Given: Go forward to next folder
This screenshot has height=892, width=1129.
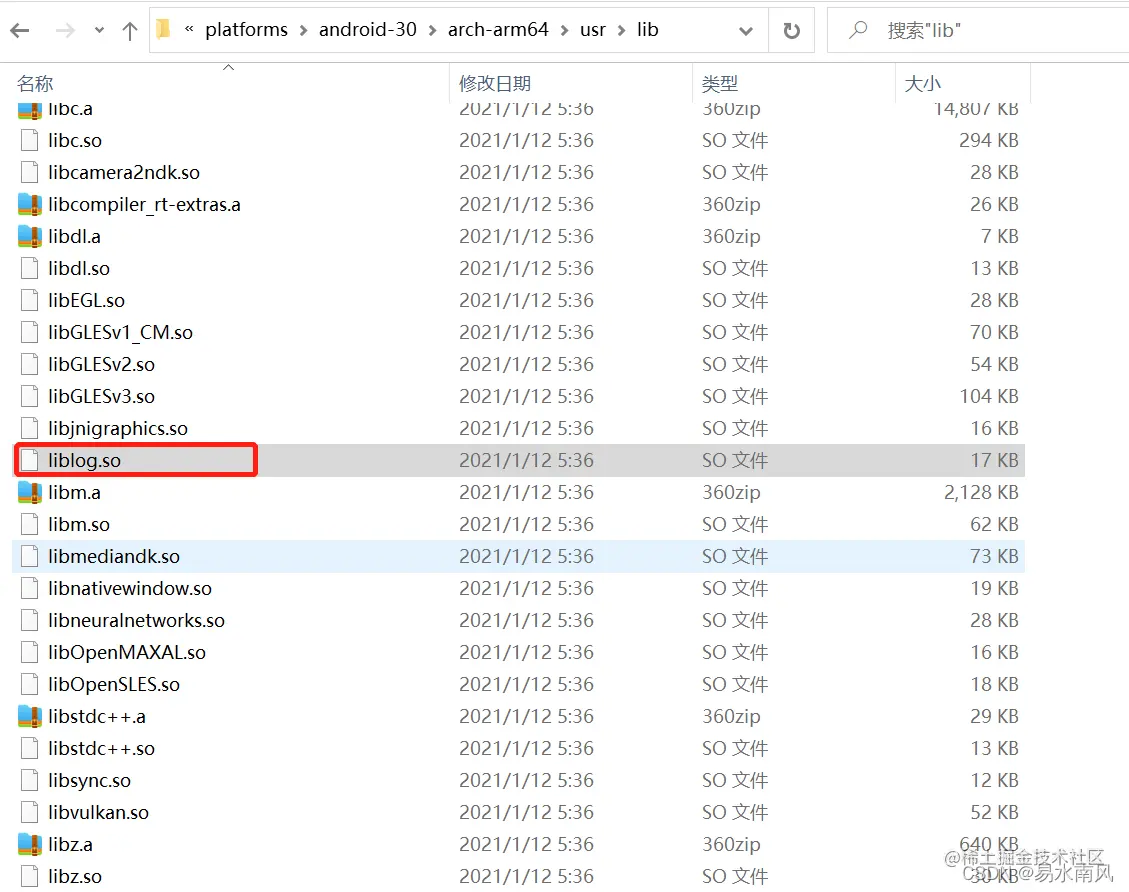Looking at the screenshot, I should [65, 30].
